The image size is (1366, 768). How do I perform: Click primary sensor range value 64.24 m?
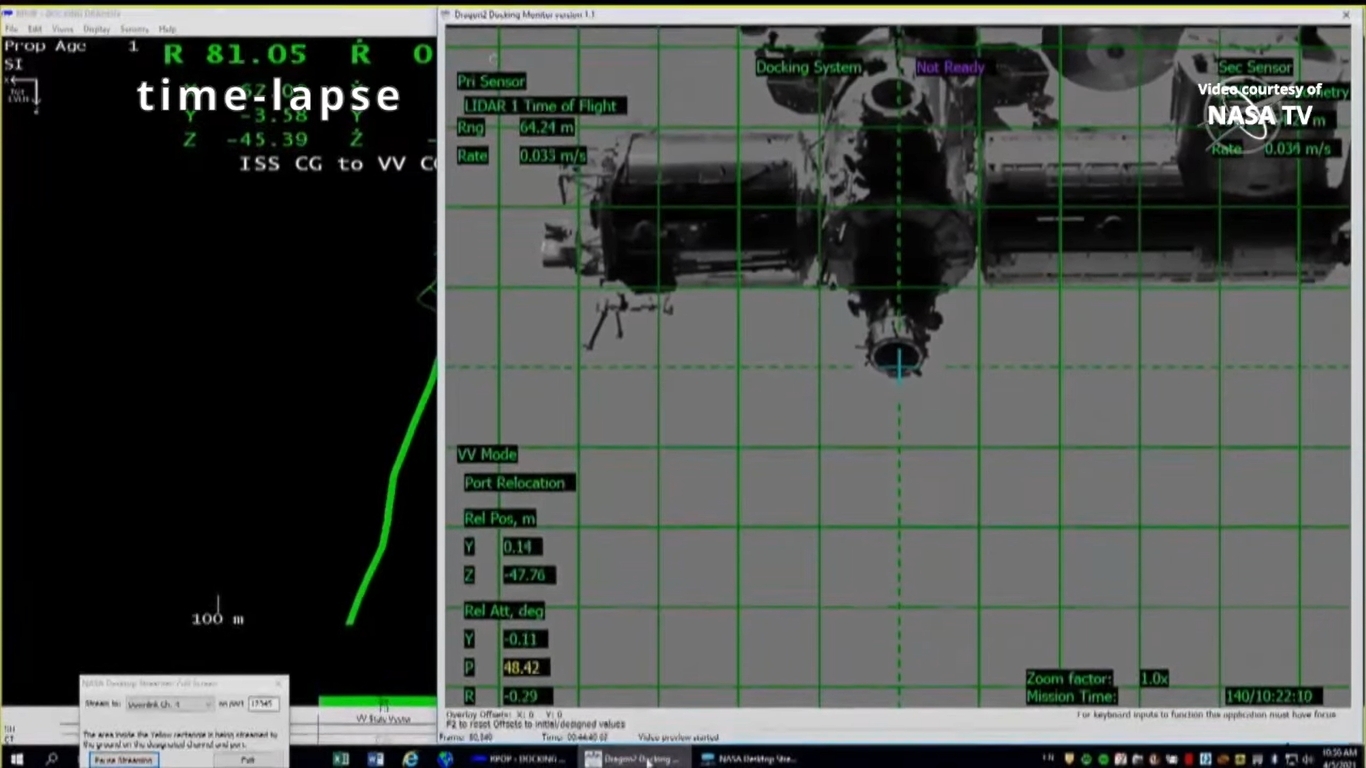pos(547,128)
